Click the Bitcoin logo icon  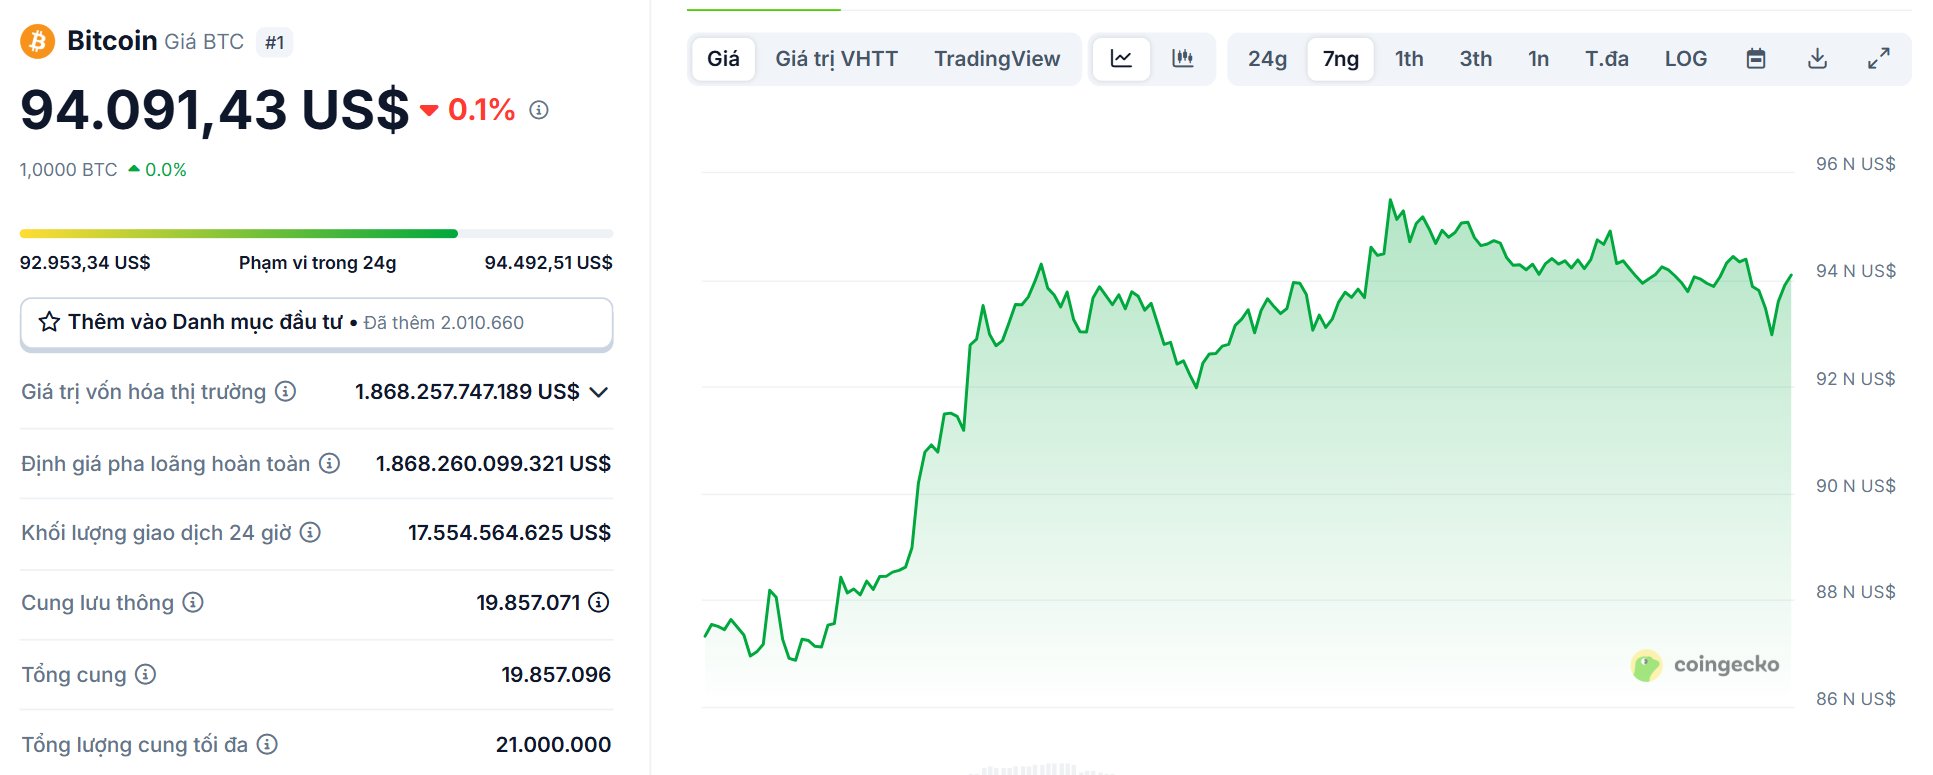pos(38,41)
